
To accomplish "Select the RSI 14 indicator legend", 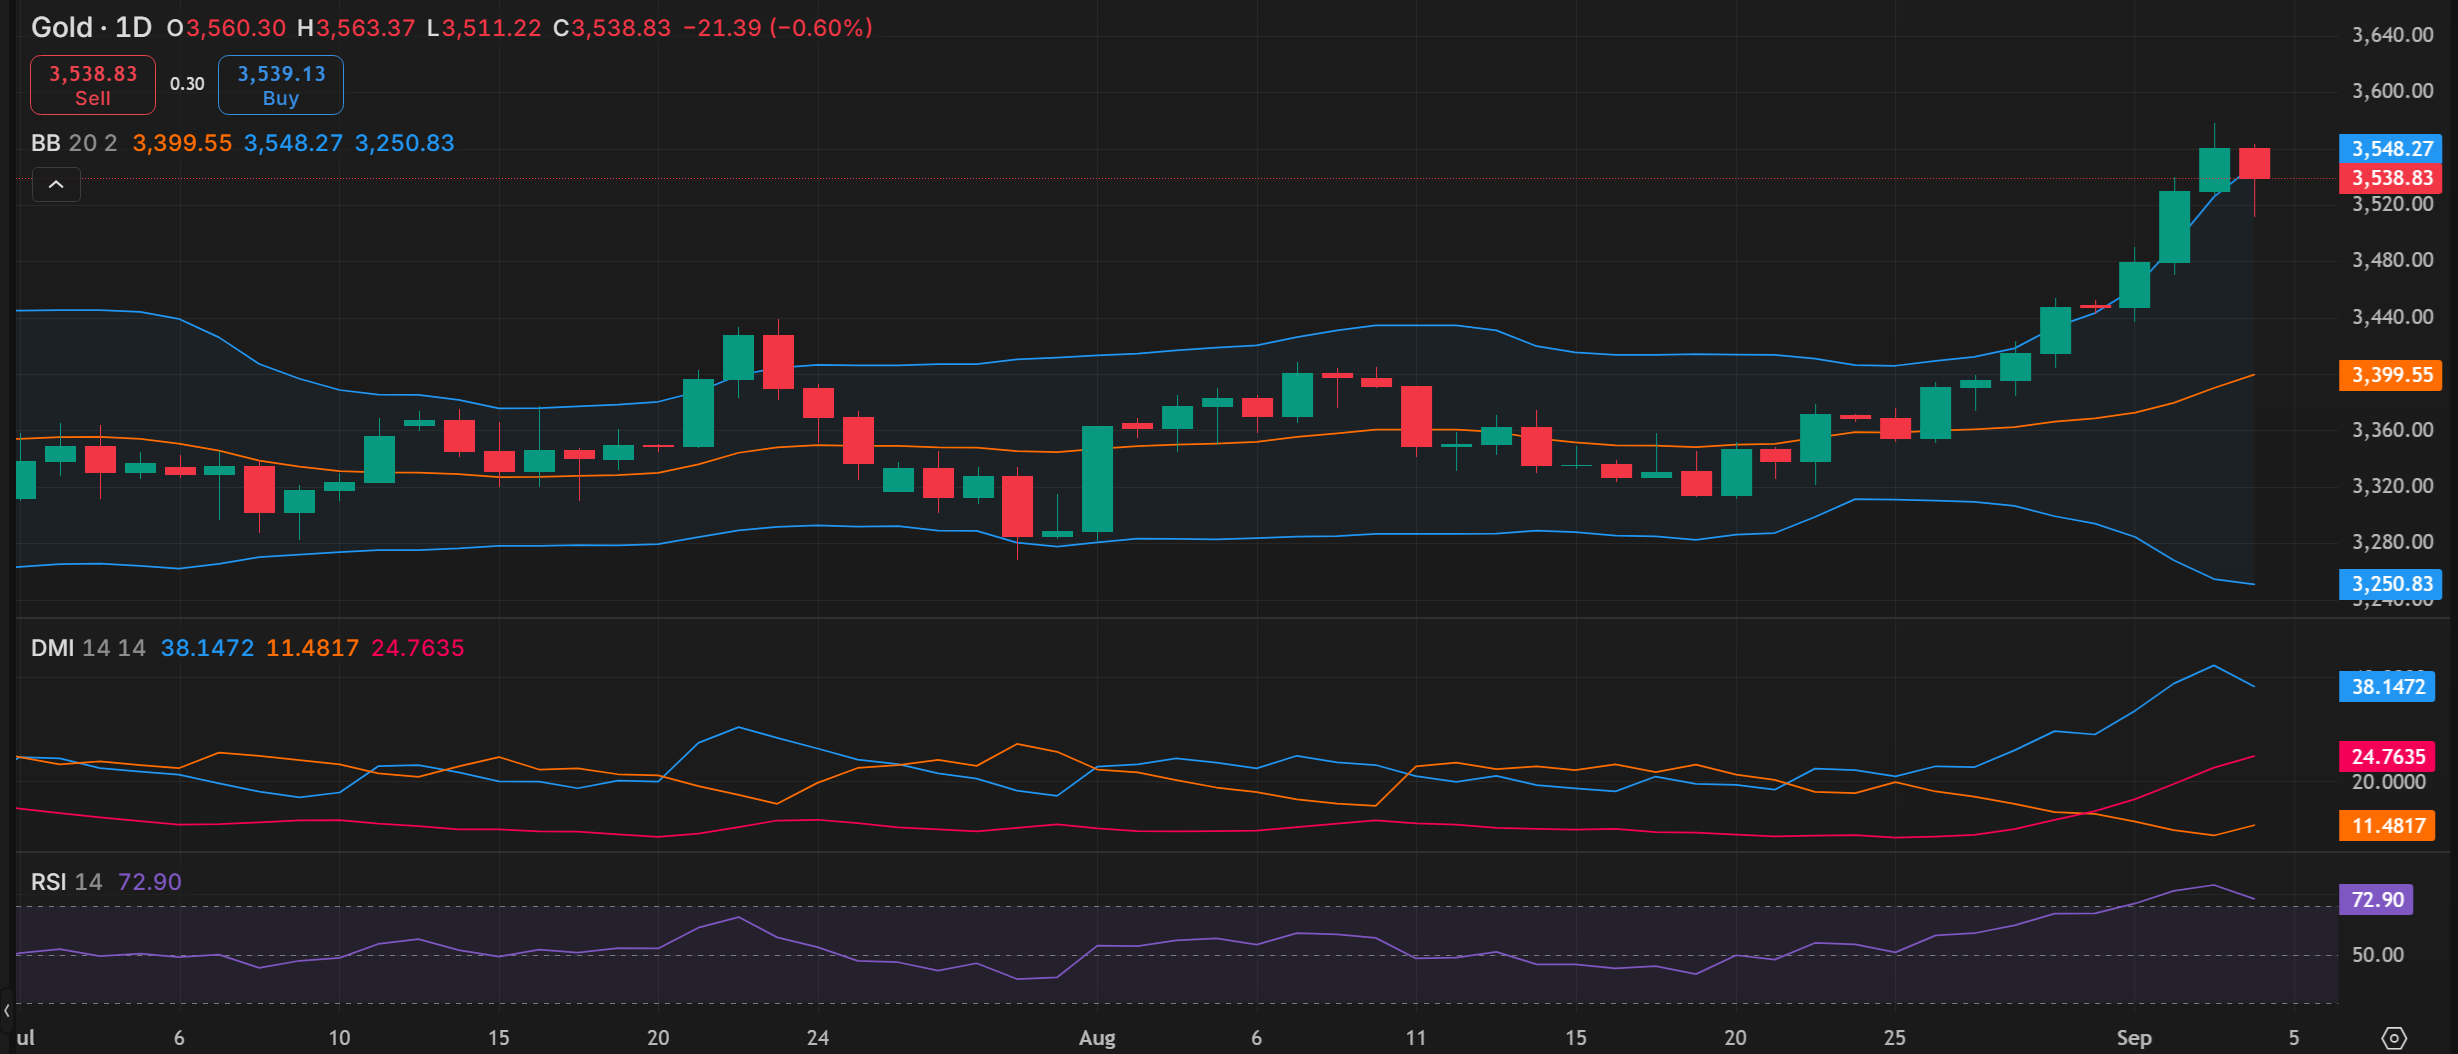I will (66, 882).
